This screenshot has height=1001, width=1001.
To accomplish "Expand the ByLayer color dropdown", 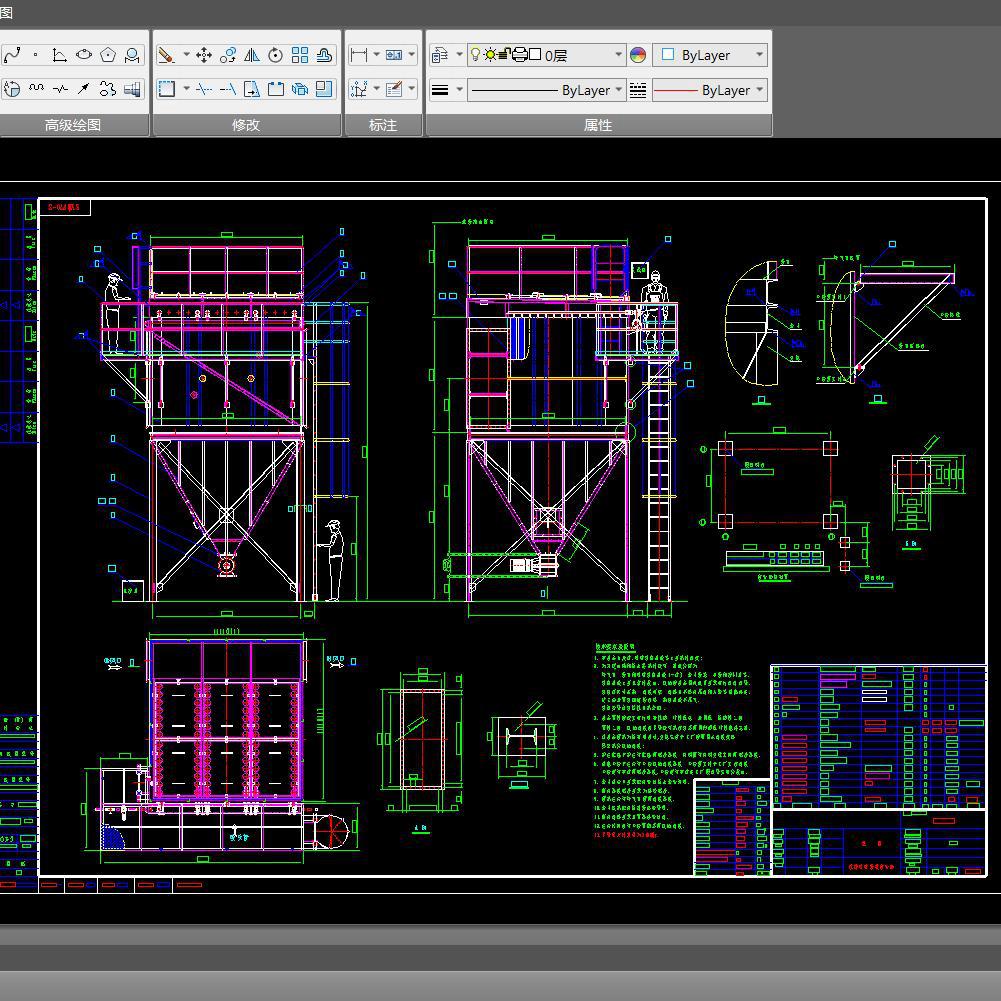I will coord(759,55).
